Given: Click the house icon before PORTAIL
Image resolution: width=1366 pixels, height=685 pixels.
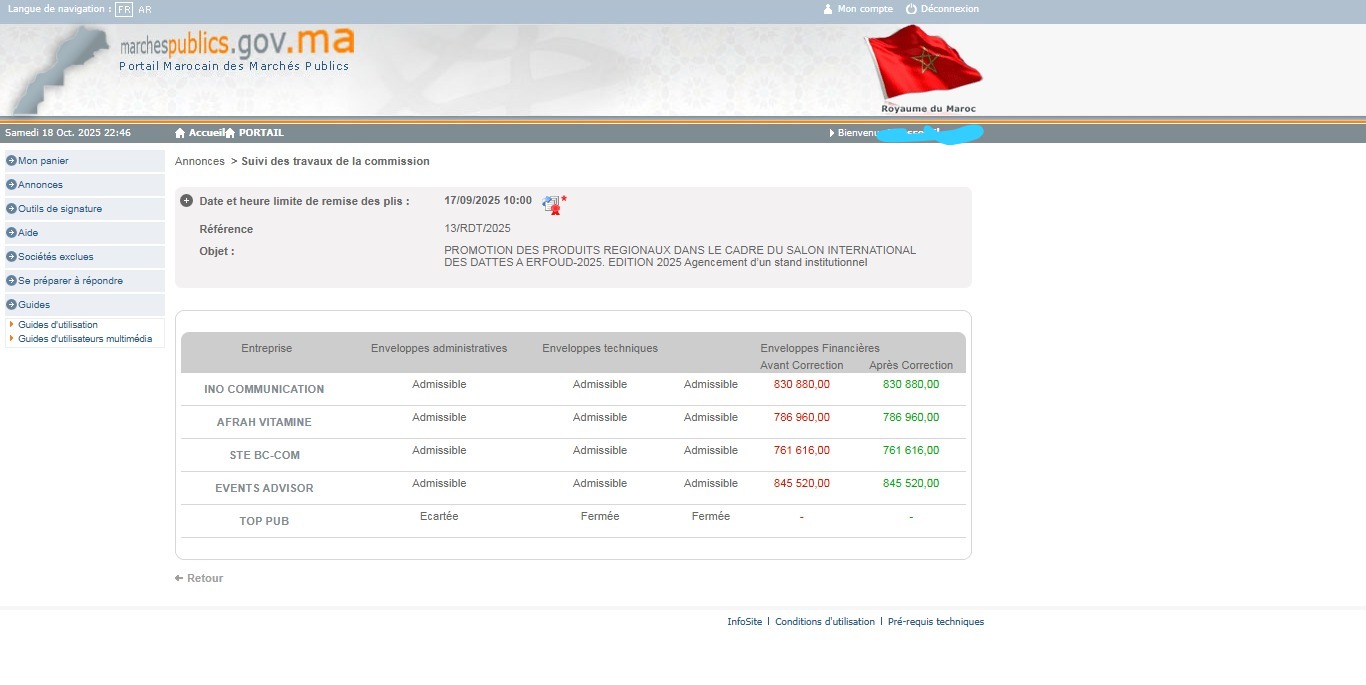Looking at the screenshot, I should [x=230, y=133].
